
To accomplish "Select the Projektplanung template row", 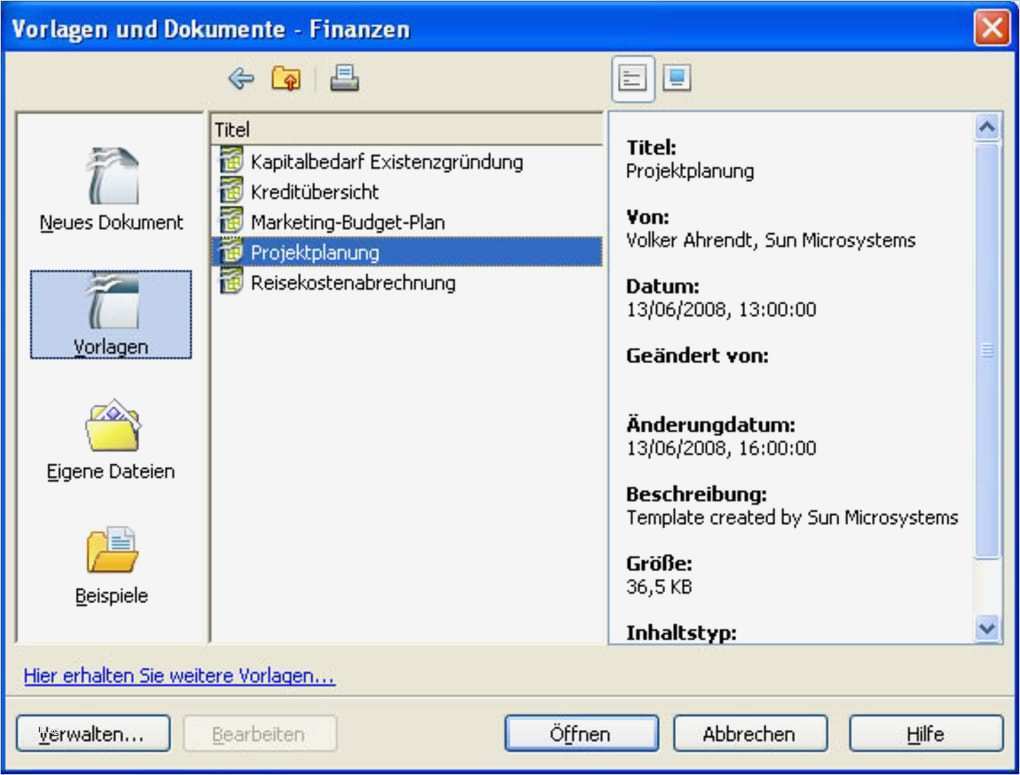I will pos(407,252).
